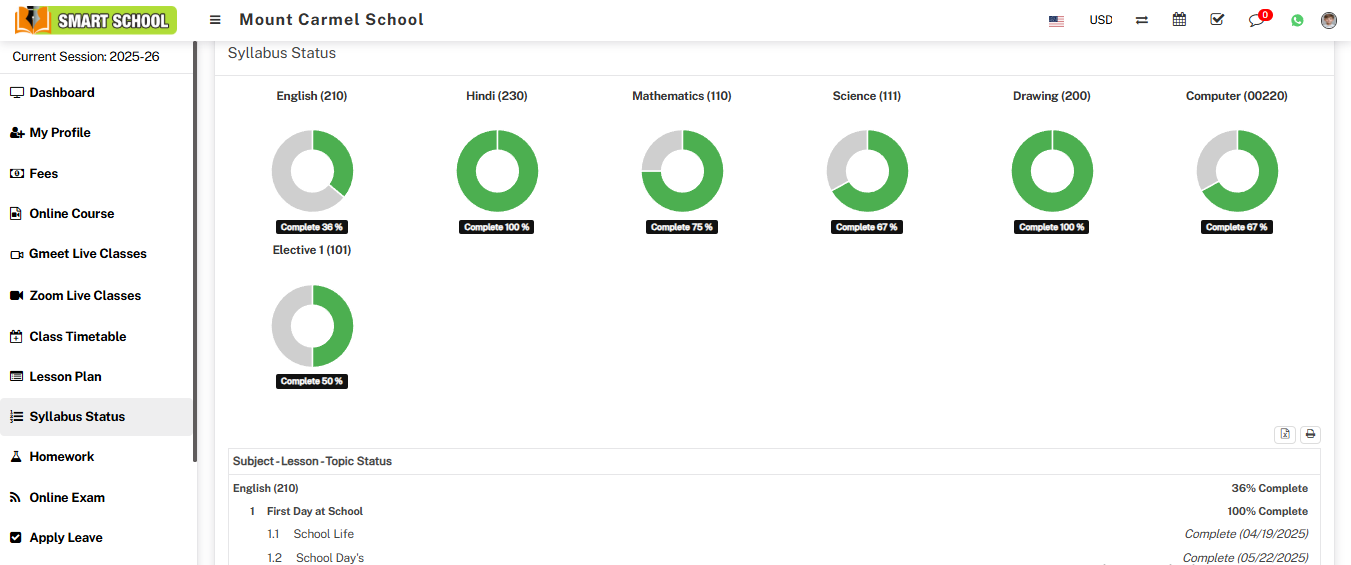The height and width of the screenshot is (565, 1351).
Task: Go to Dashboard in sidebar
Action: (62, 93)
